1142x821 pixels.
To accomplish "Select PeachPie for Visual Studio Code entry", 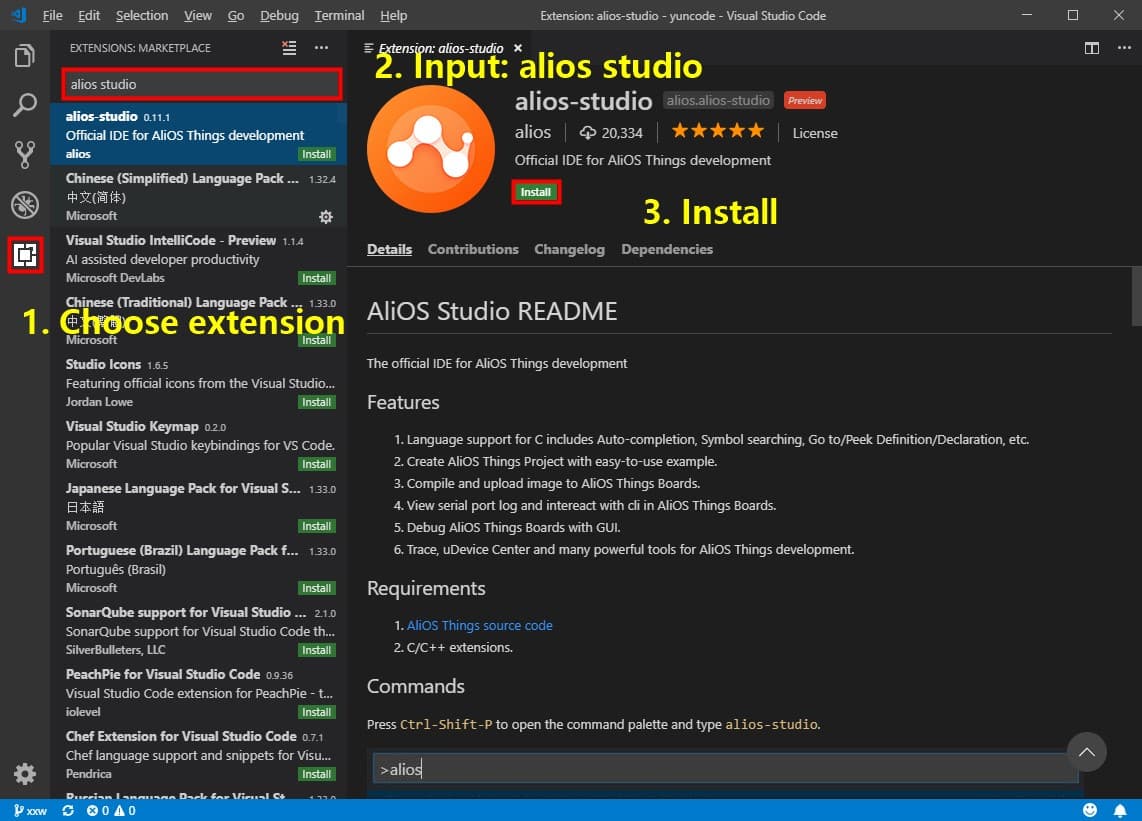I will (198, 692).
